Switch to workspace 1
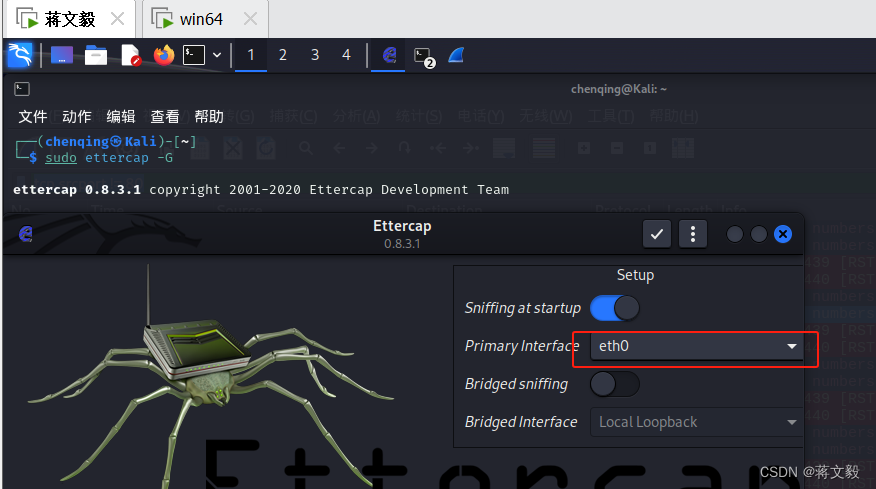Viewport: 876px width, 489px height. (251, 55)
